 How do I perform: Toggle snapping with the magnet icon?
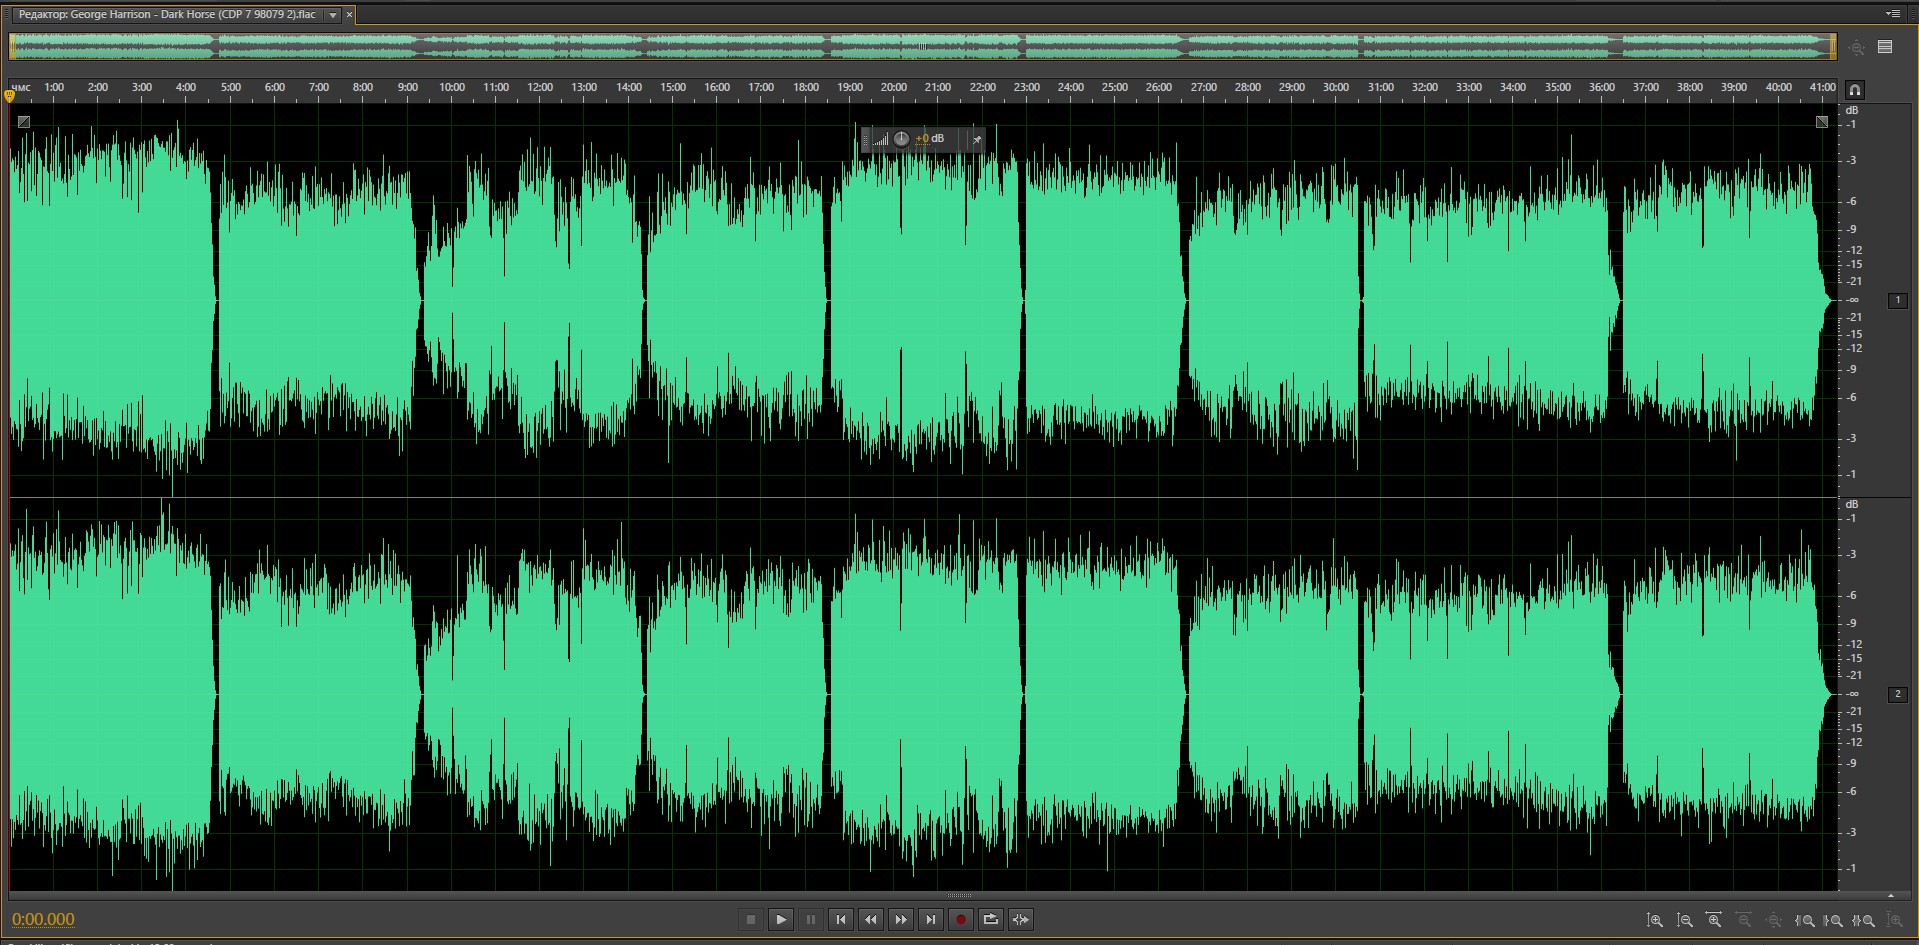(x=1855, y=89)
